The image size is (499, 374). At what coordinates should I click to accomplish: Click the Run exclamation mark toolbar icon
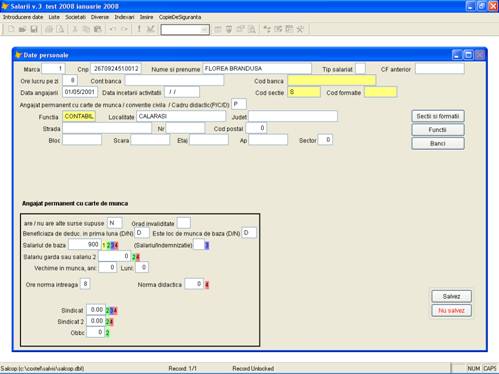pyautogui.click(x=139, y=29)
